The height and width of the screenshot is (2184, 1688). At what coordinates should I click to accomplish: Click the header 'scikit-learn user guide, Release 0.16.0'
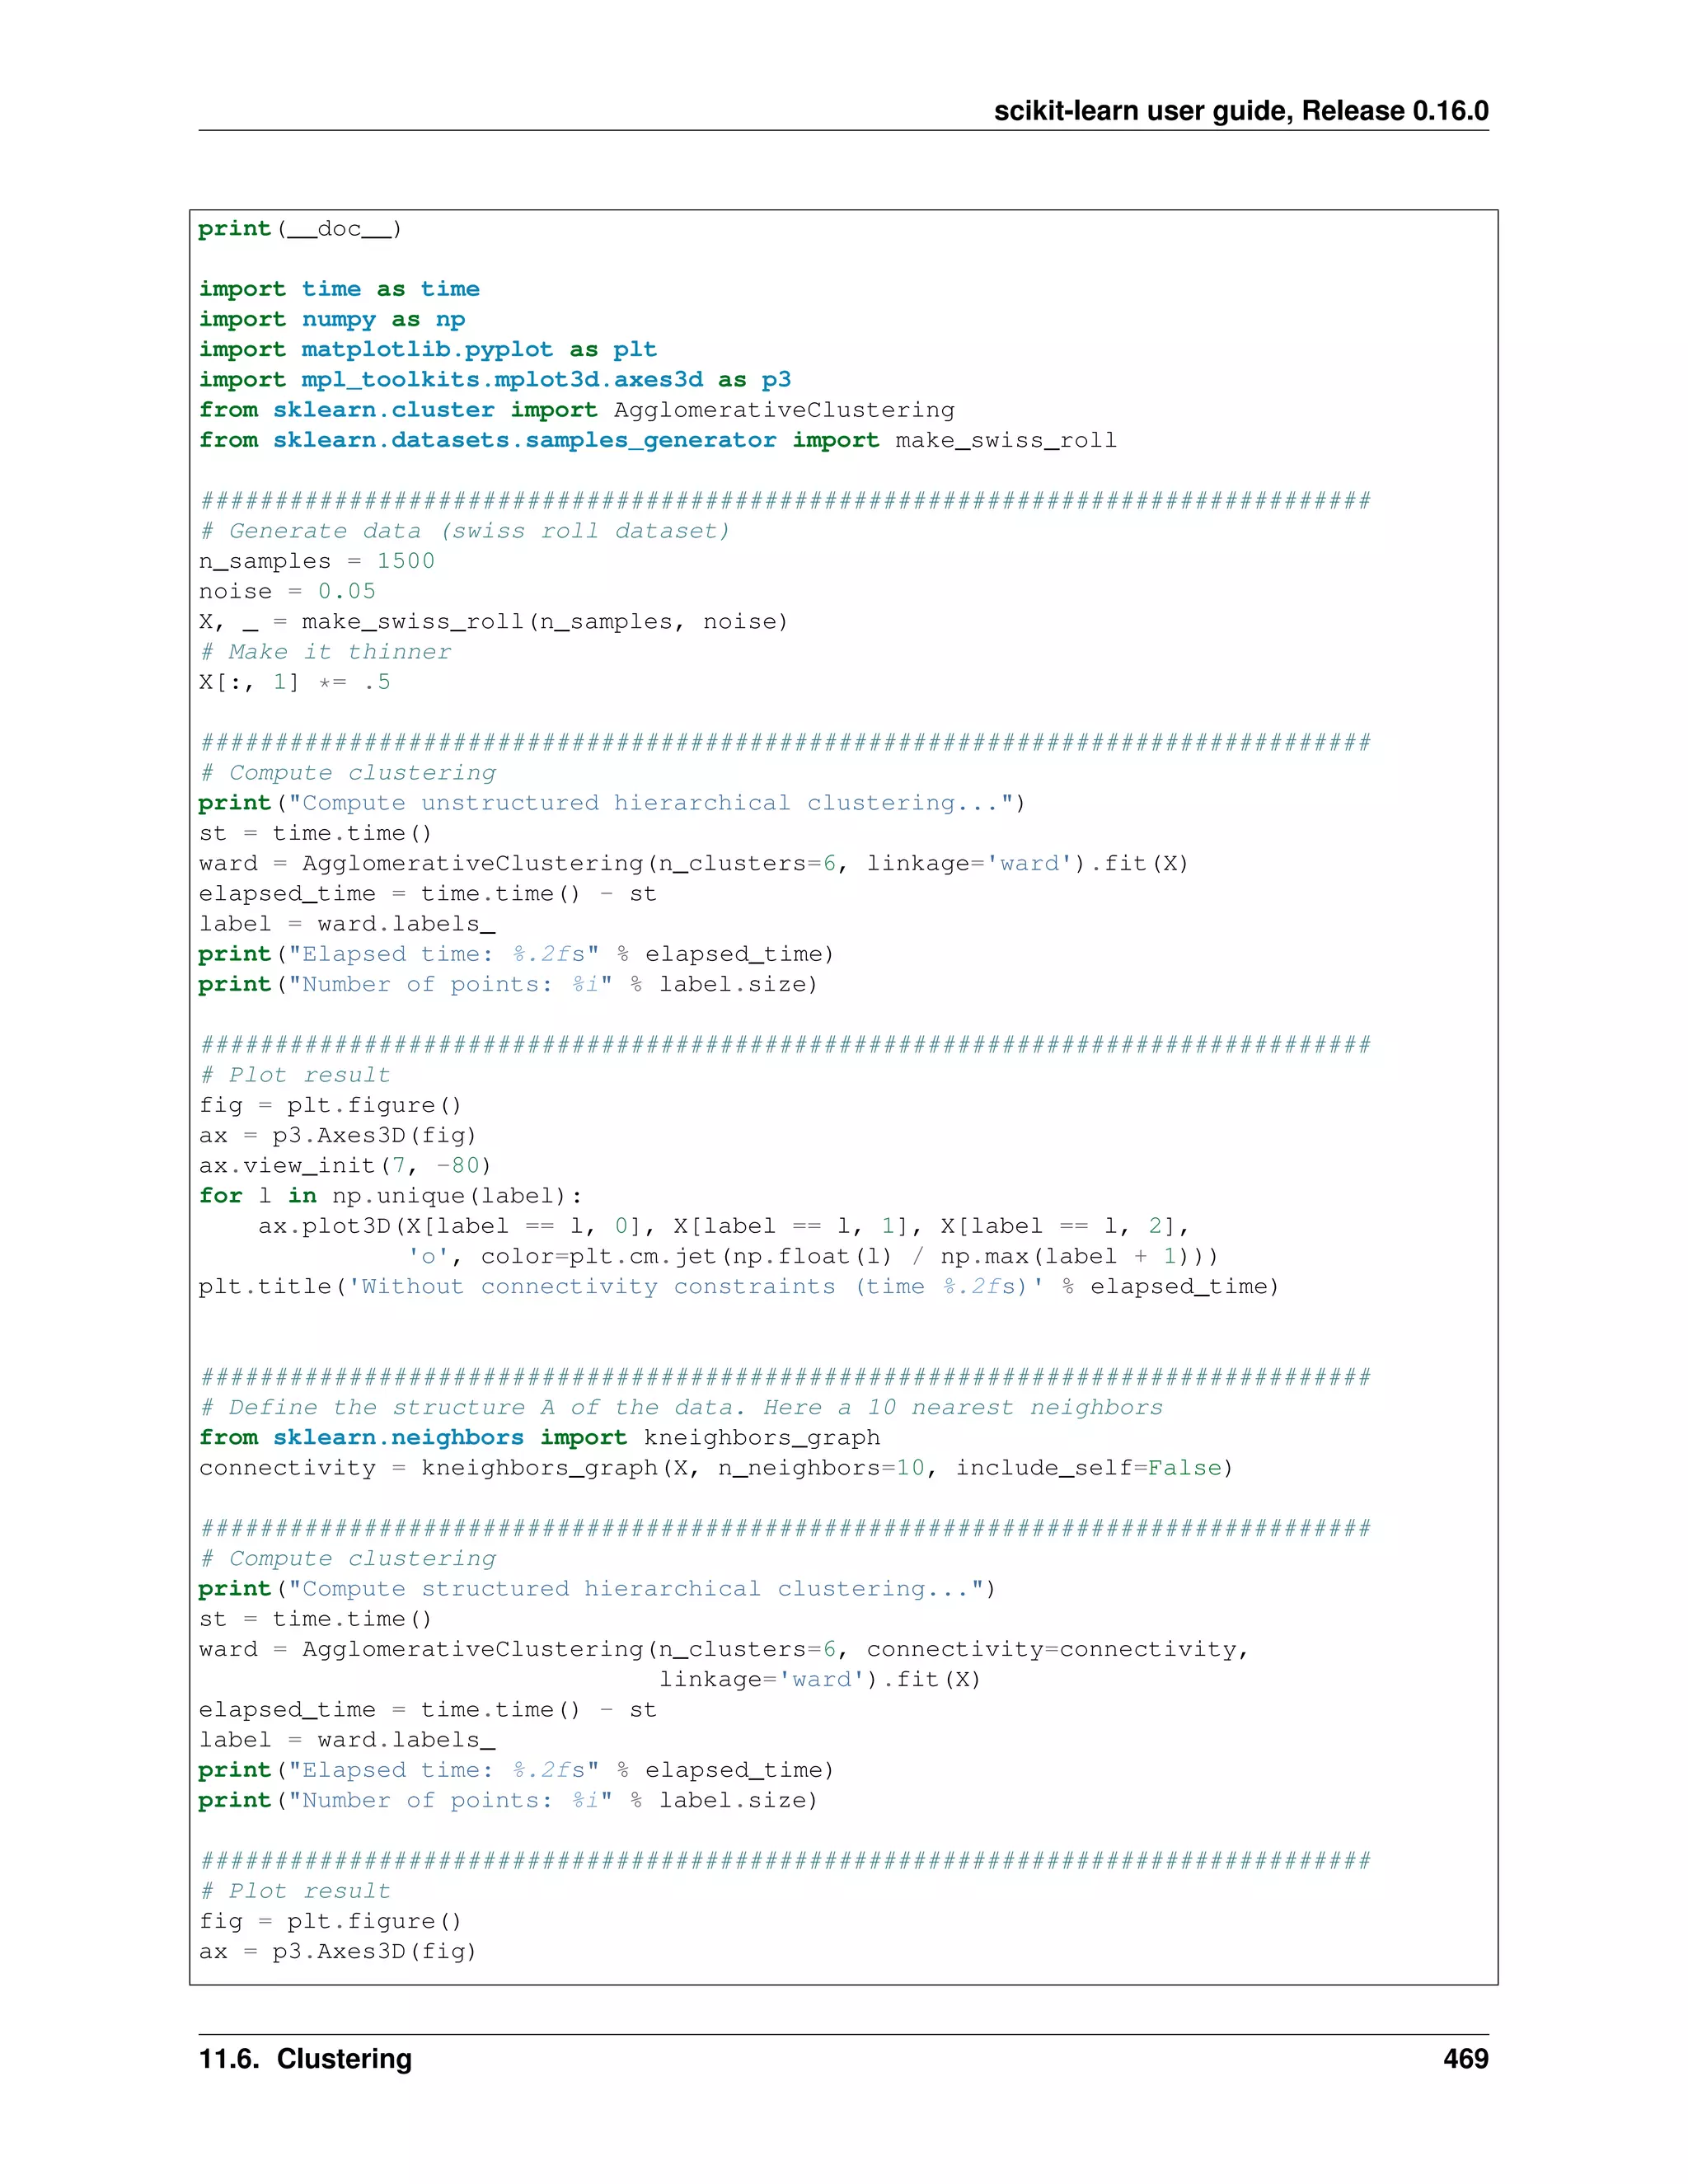(x=1241, y=110)
